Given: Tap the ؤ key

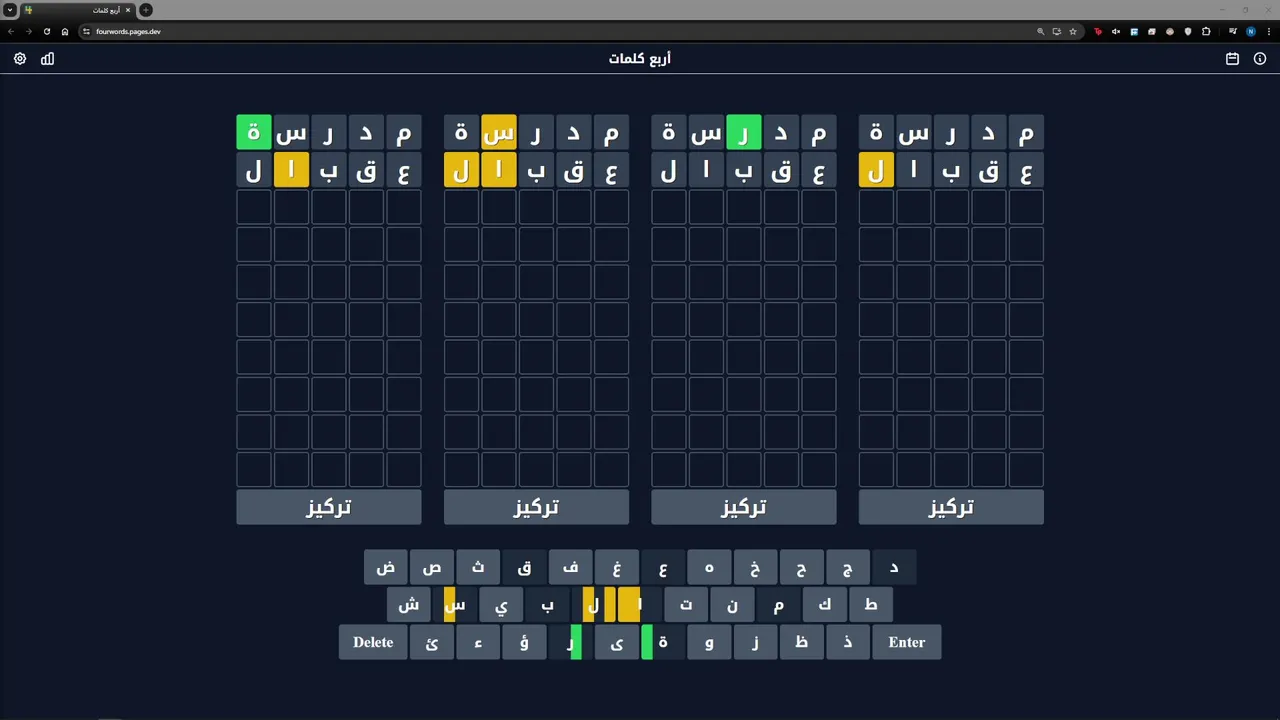Looking at the screenshot, I should point(524,642).
